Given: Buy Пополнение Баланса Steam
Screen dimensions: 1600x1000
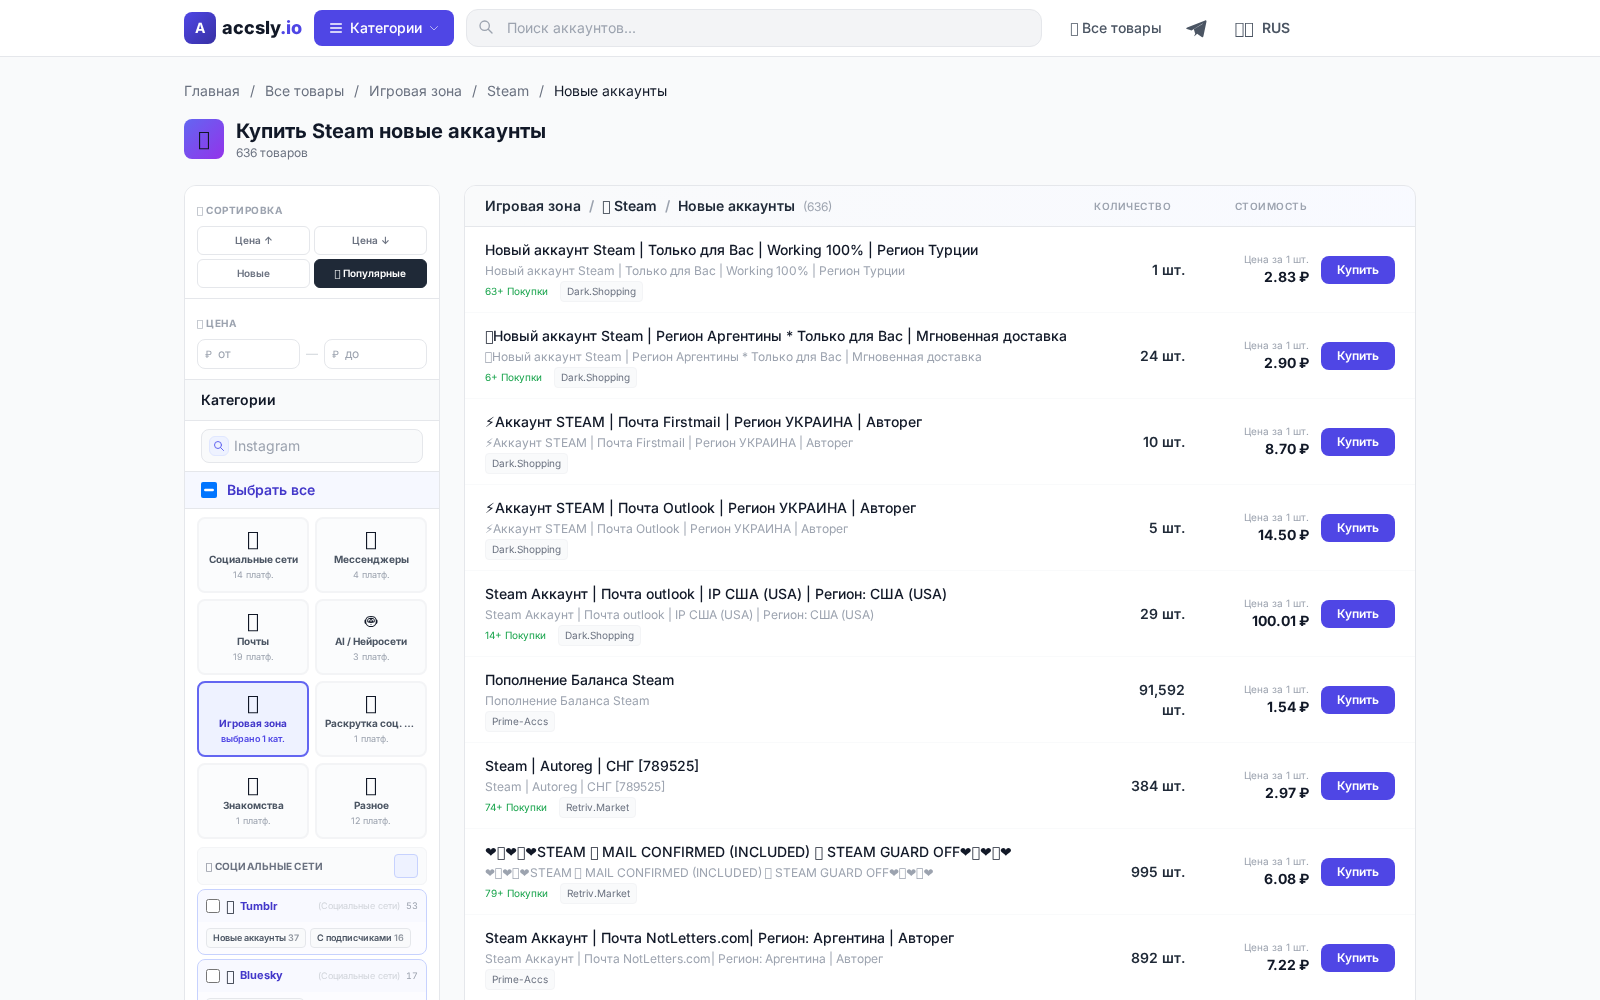Looking at the screenshot, I should 1357,700.
